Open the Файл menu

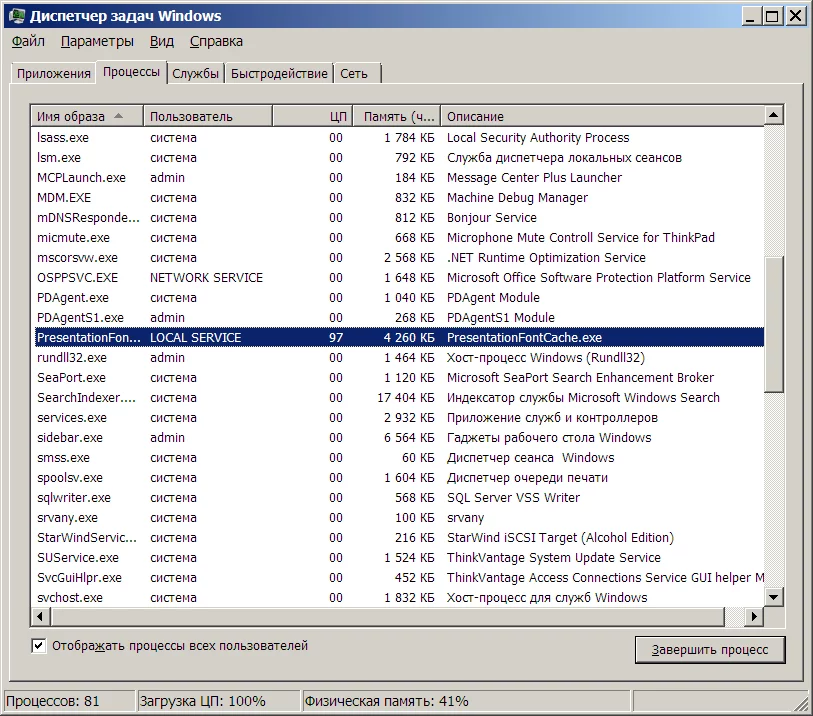(28, 42)
